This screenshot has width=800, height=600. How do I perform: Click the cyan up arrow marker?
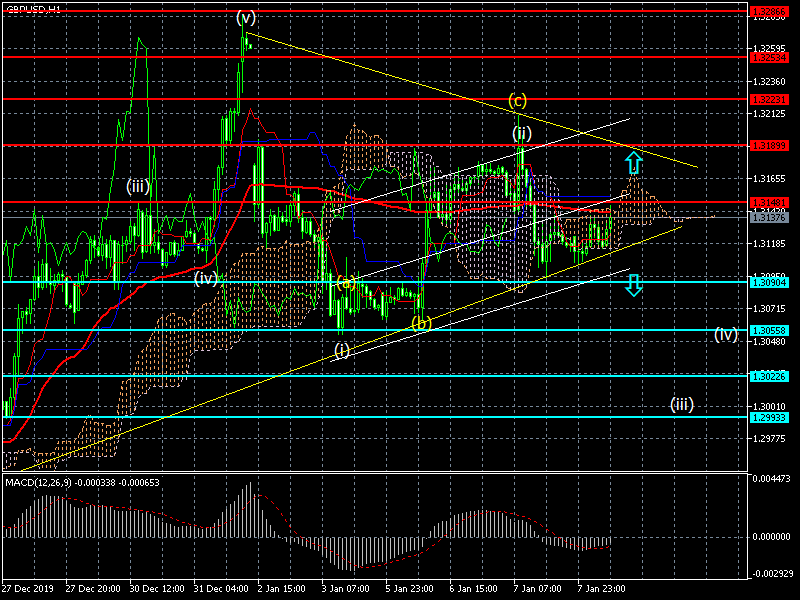634,162
